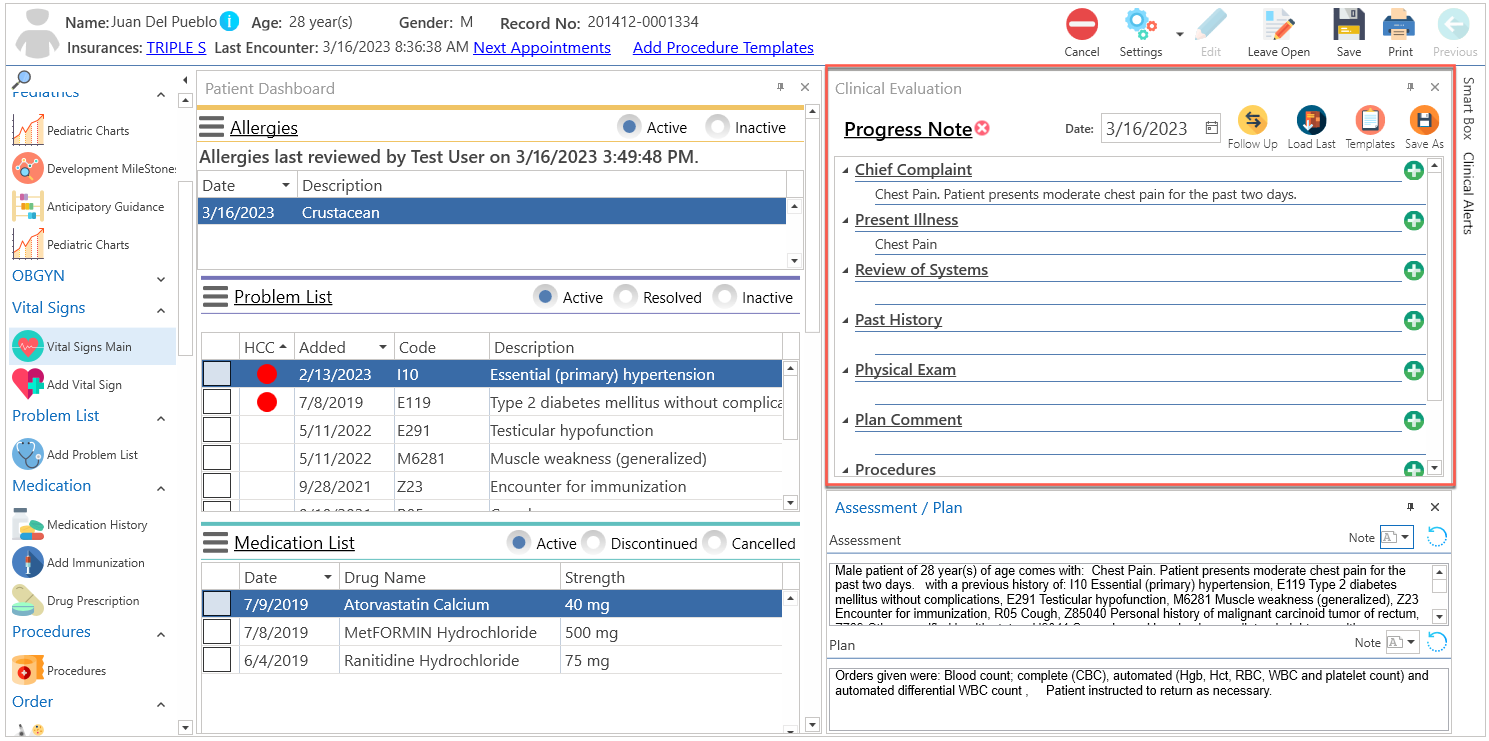
Task: Collapse the Chief Complaint section
Action: [x=843, y=169]
